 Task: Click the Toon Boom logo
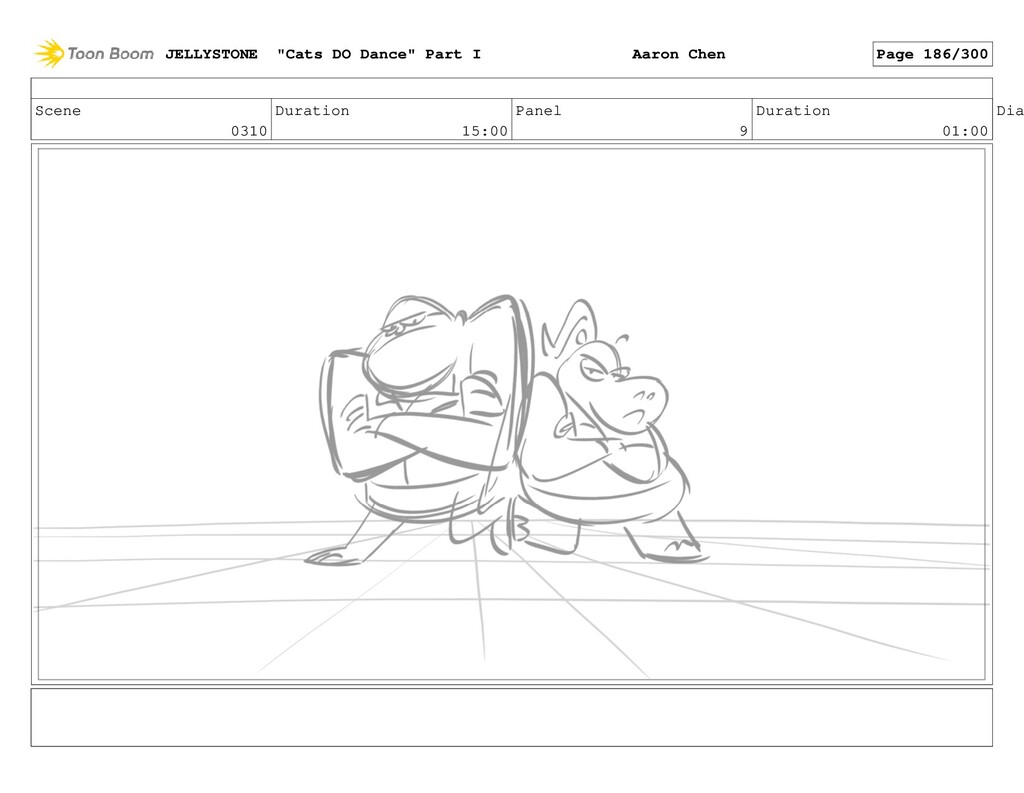tap(94, 54)
